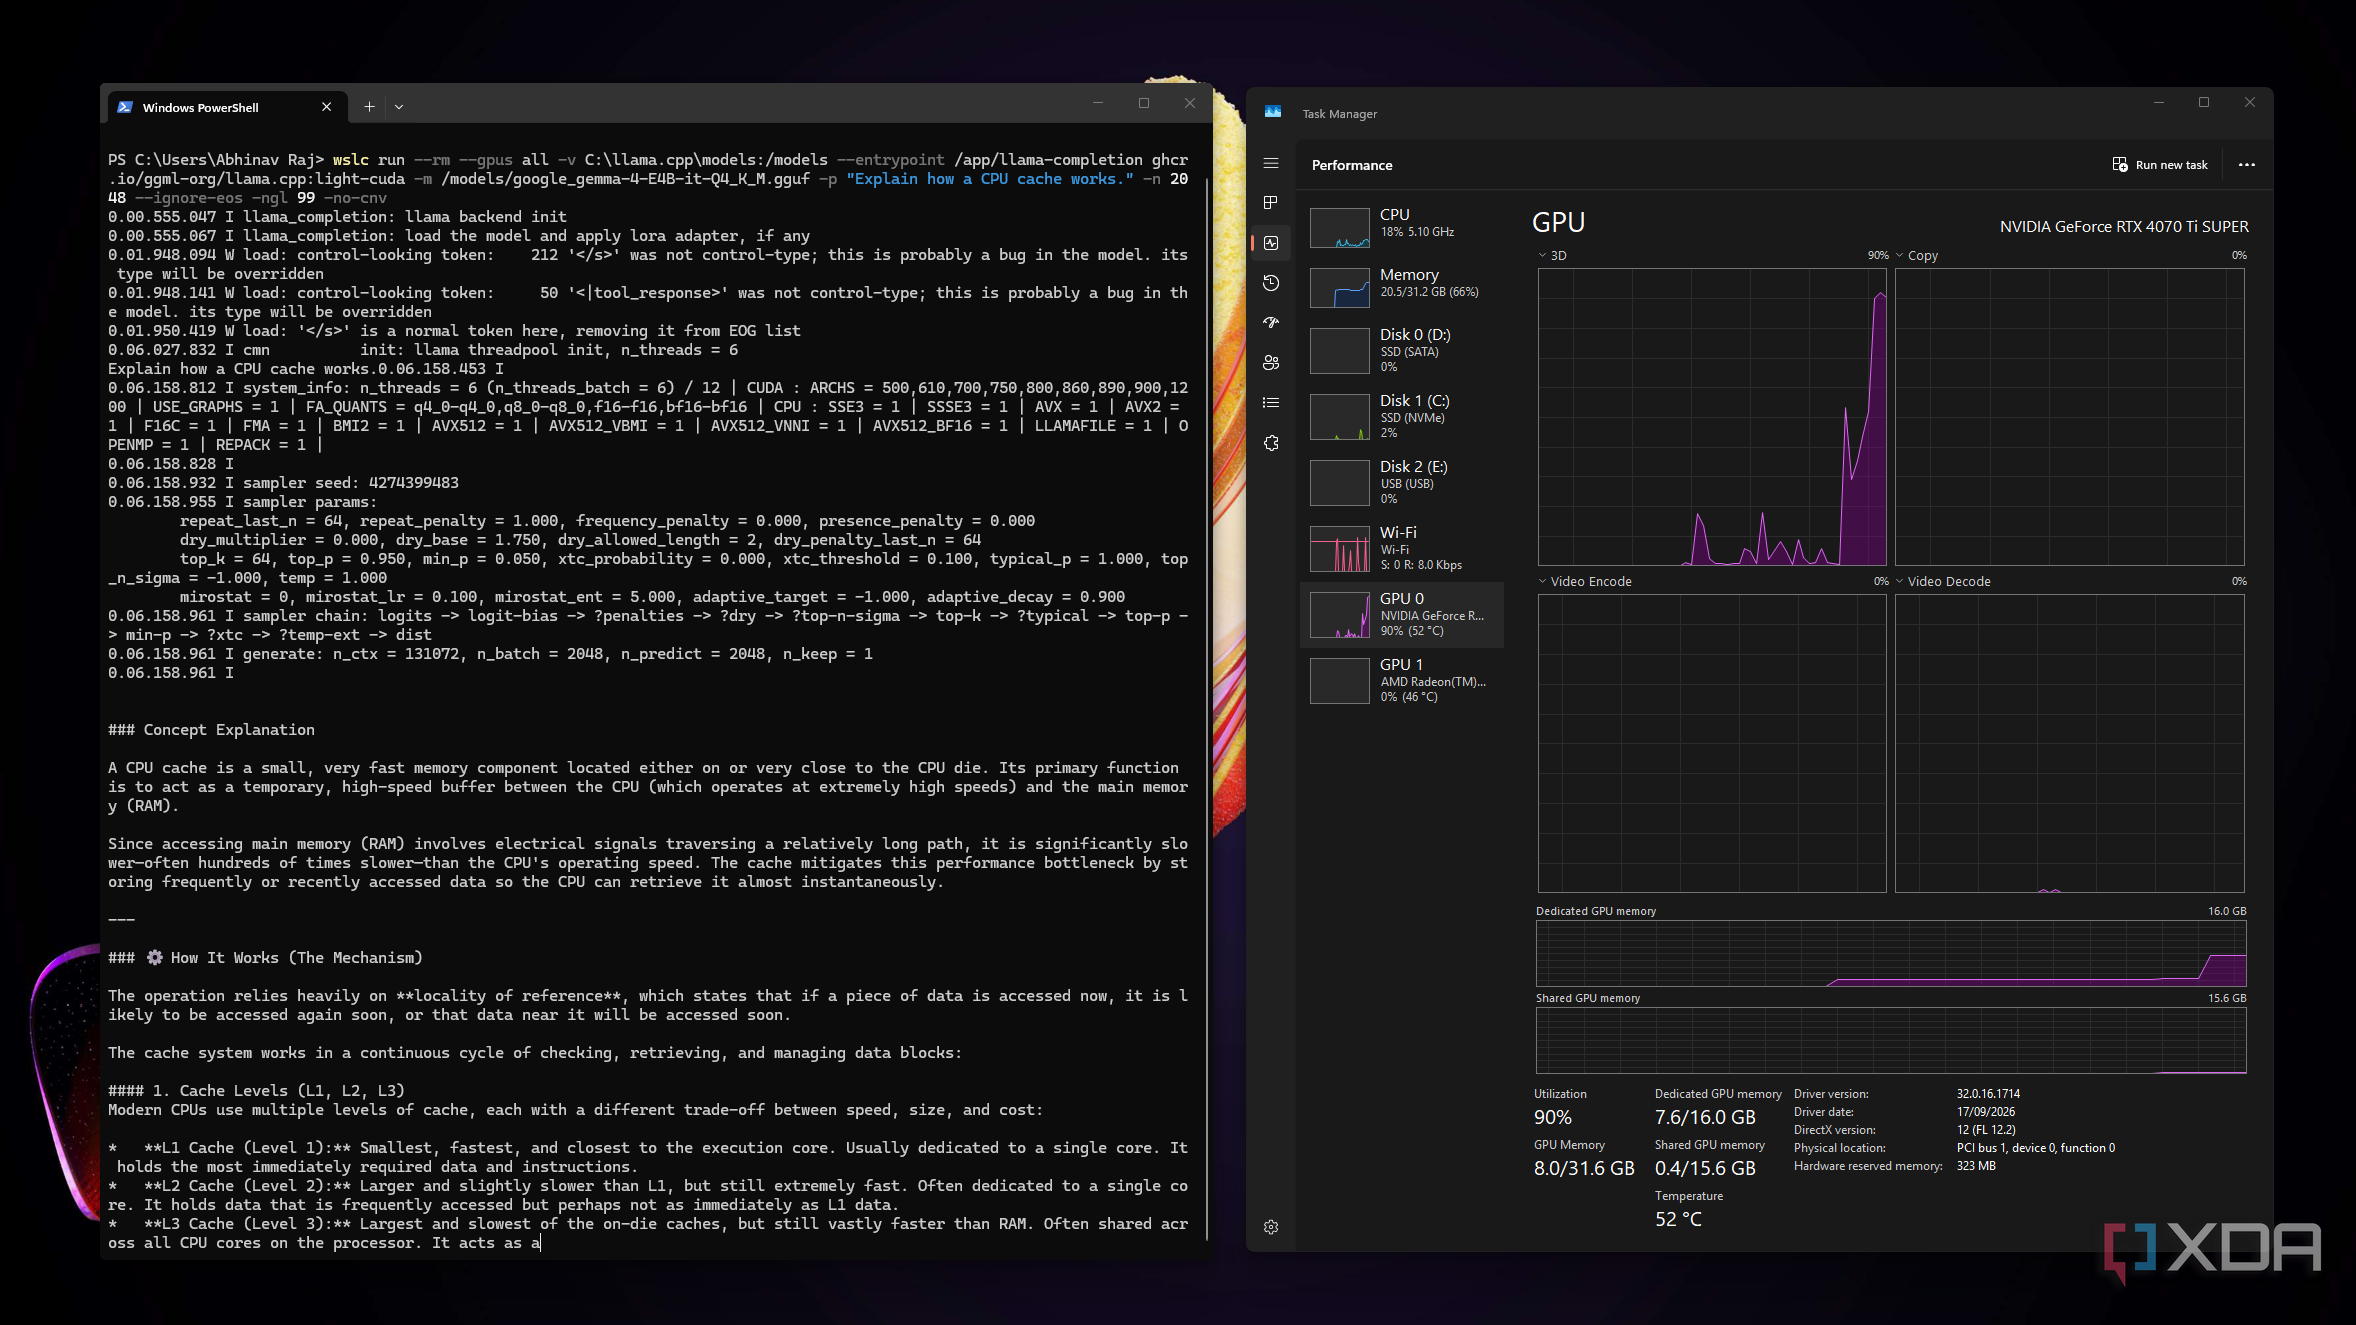The width and height of the screenshot is (2356, 1325).
Task: Click the 7.6/16.0 GB dedicated memory value
Action: pos(1705,1117)
